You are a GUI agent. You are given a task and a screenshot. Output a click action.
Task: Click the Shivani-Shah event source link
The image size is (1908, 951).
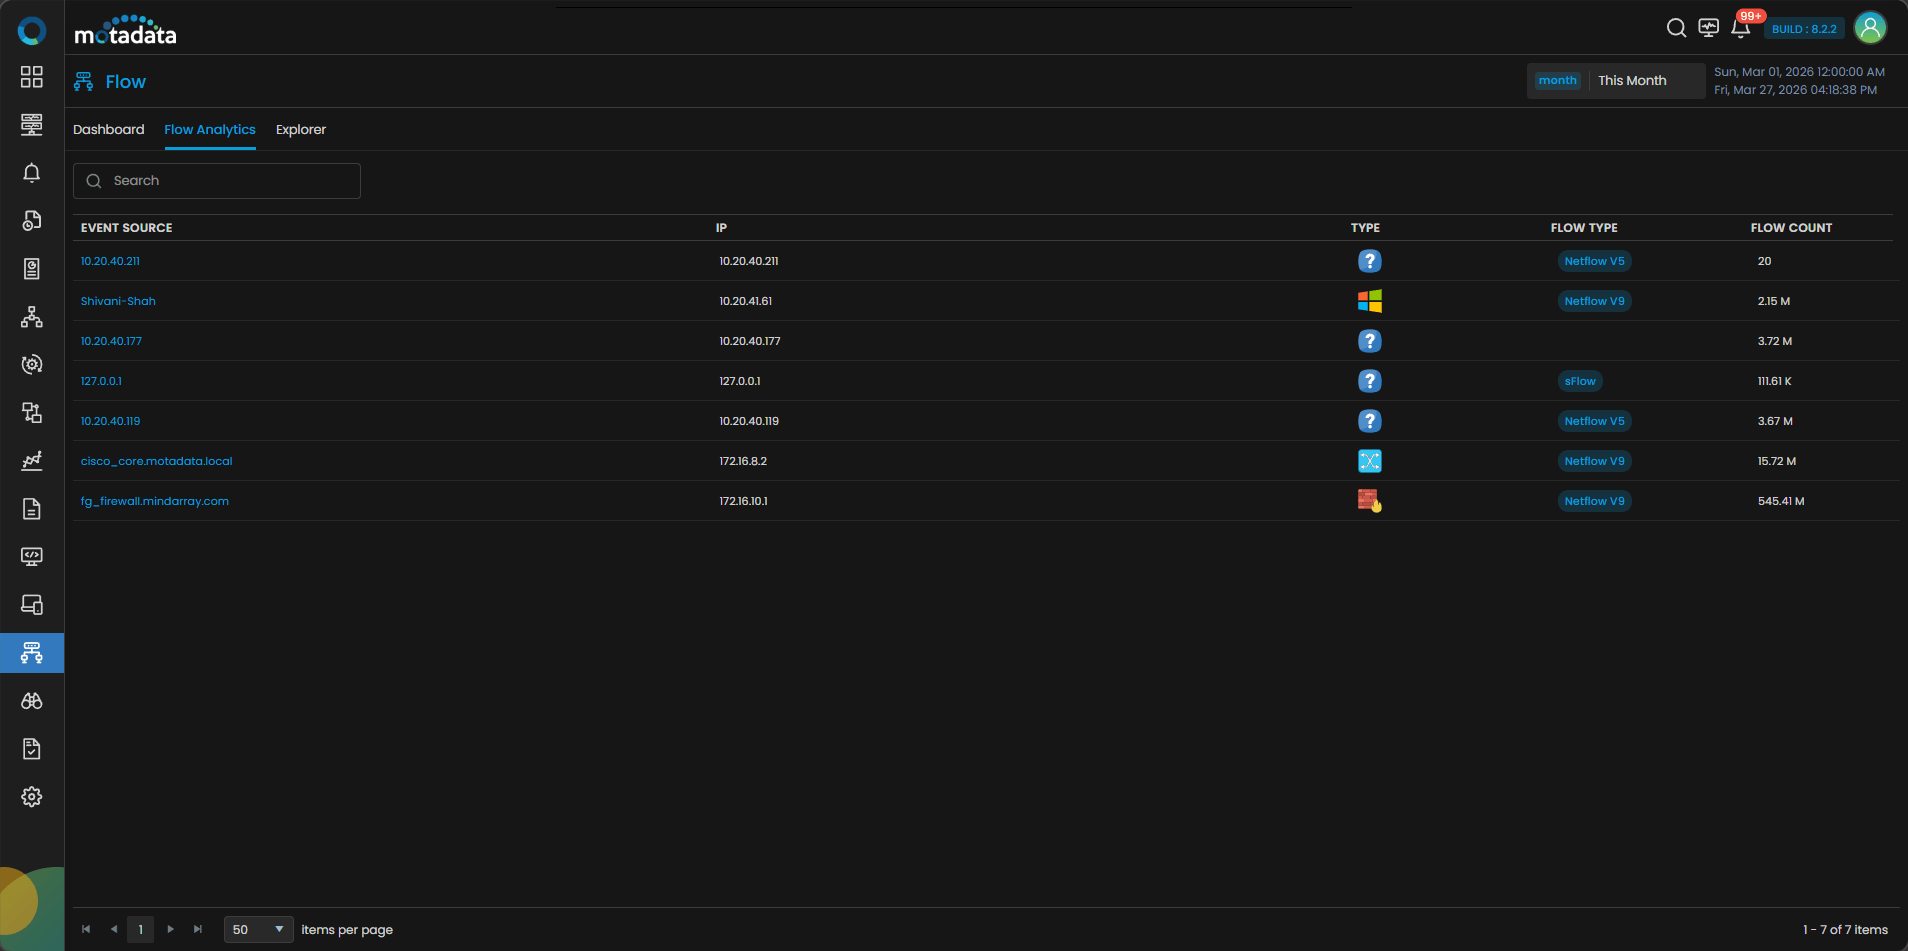pyautogui.click(x=118, y=301)
